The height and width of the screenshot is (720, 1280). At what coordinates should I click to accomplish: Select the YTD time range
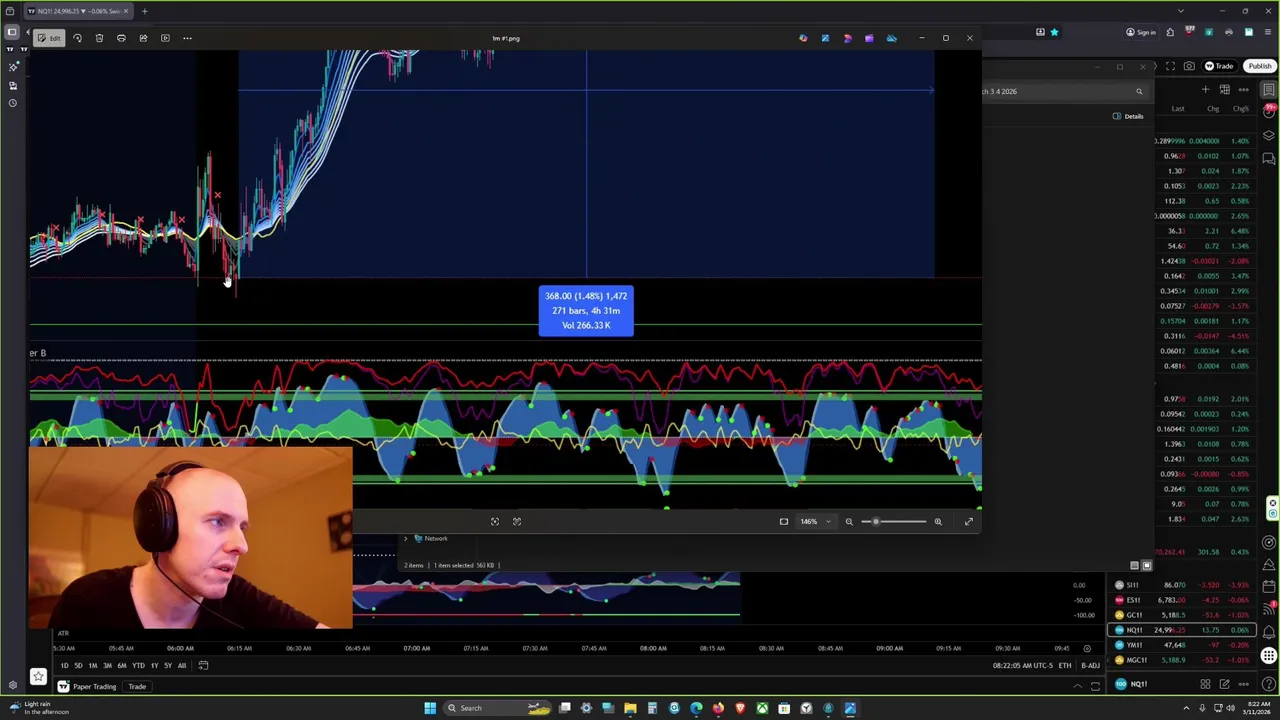pyautogui.click(x=138, y=666)
